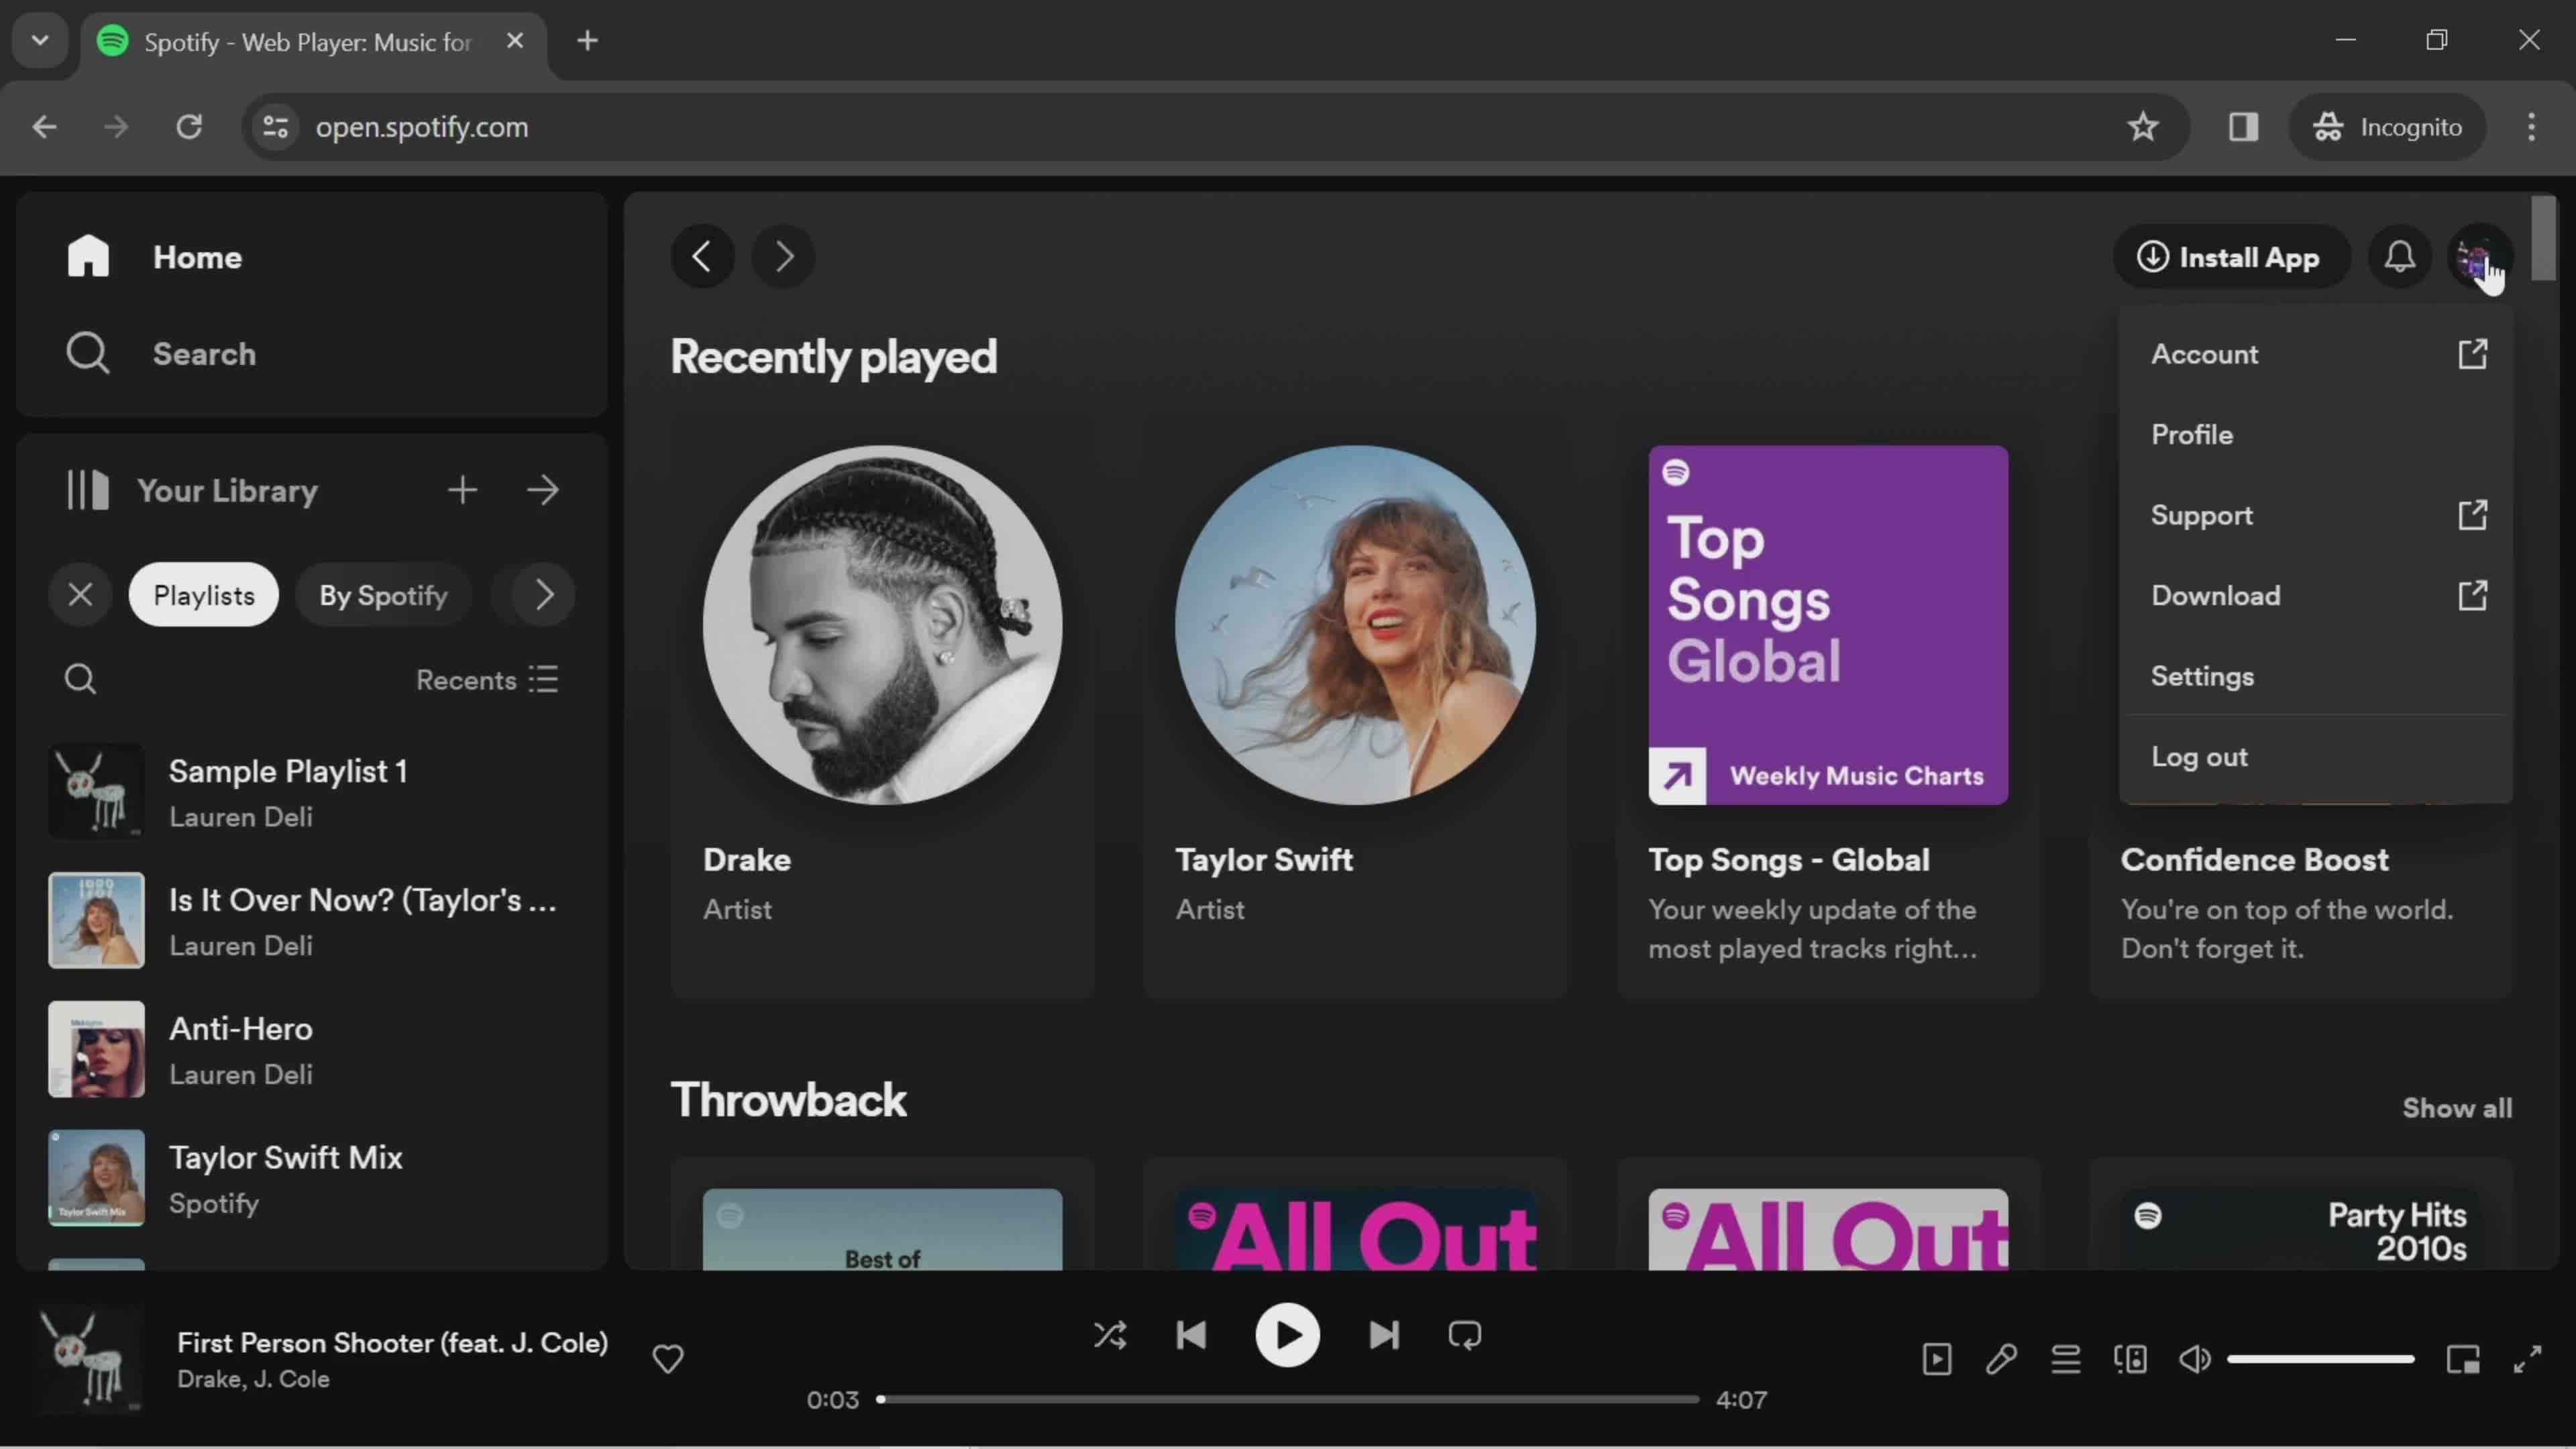Open Connect to a device icon

[x=2130, y=1359]
